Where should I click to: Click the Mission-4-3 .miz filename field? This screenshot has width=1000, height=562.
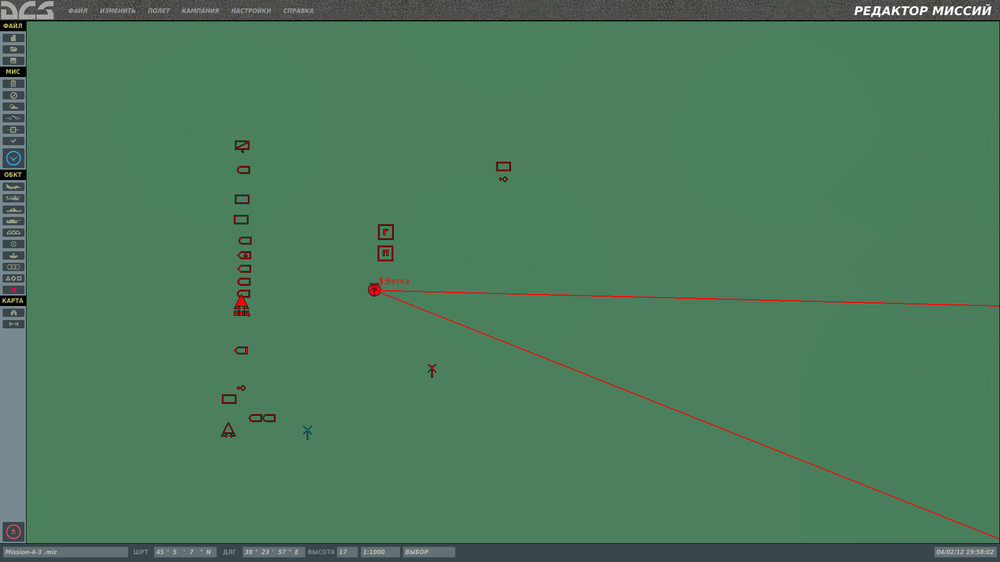[65, 552]
